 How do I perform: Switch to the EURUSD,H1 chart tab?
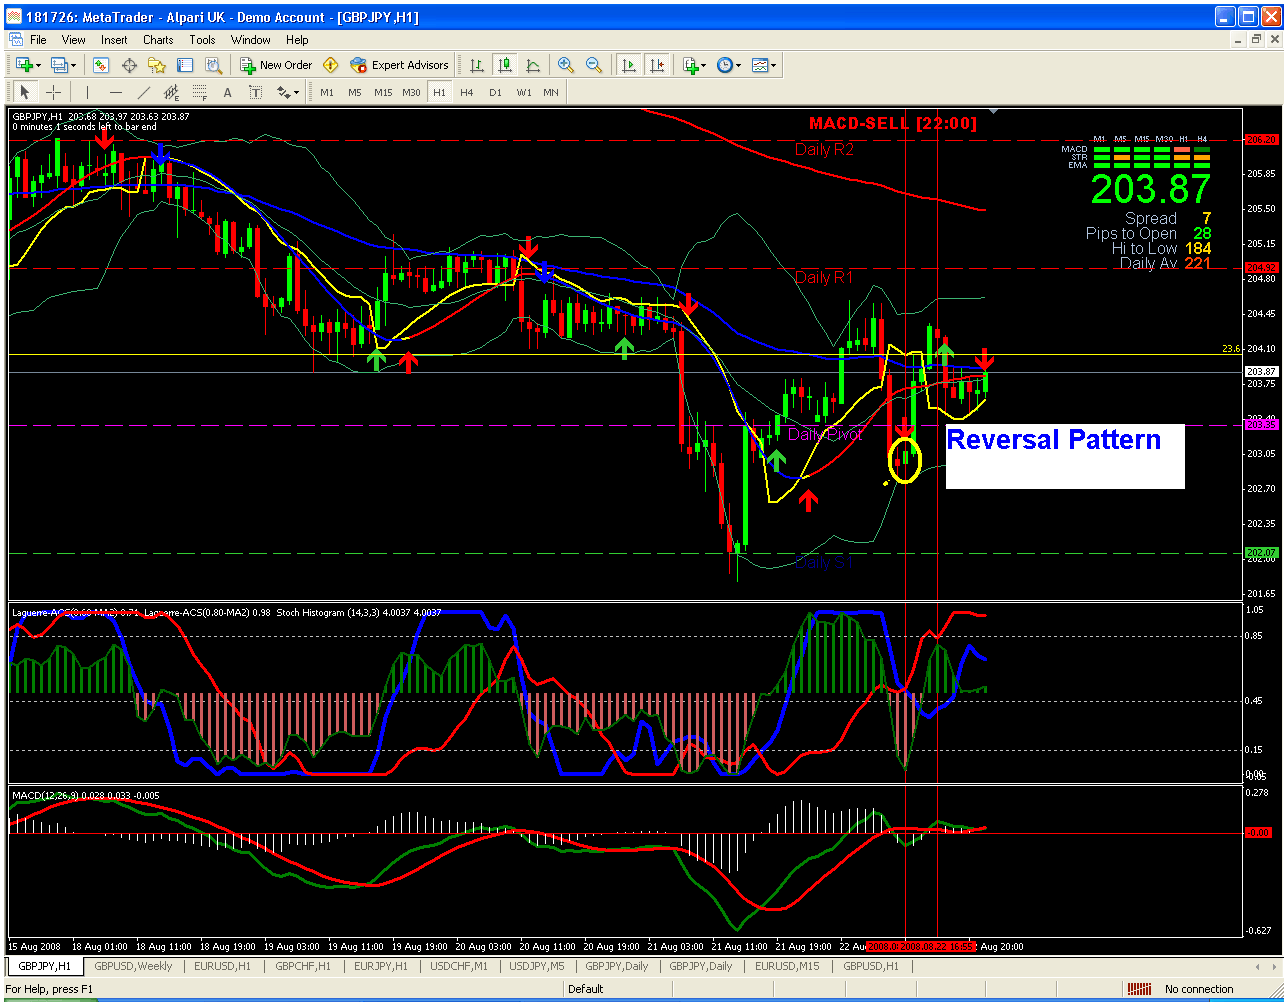222,966
